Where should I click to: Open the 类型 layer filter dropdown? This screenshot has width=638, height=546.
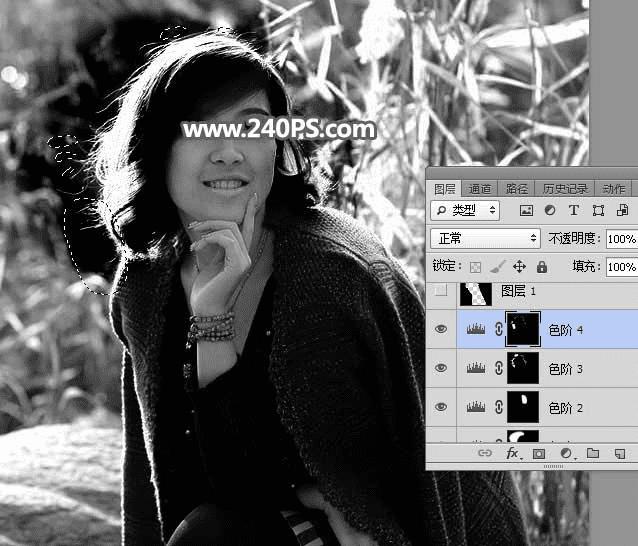pos(465,210)
